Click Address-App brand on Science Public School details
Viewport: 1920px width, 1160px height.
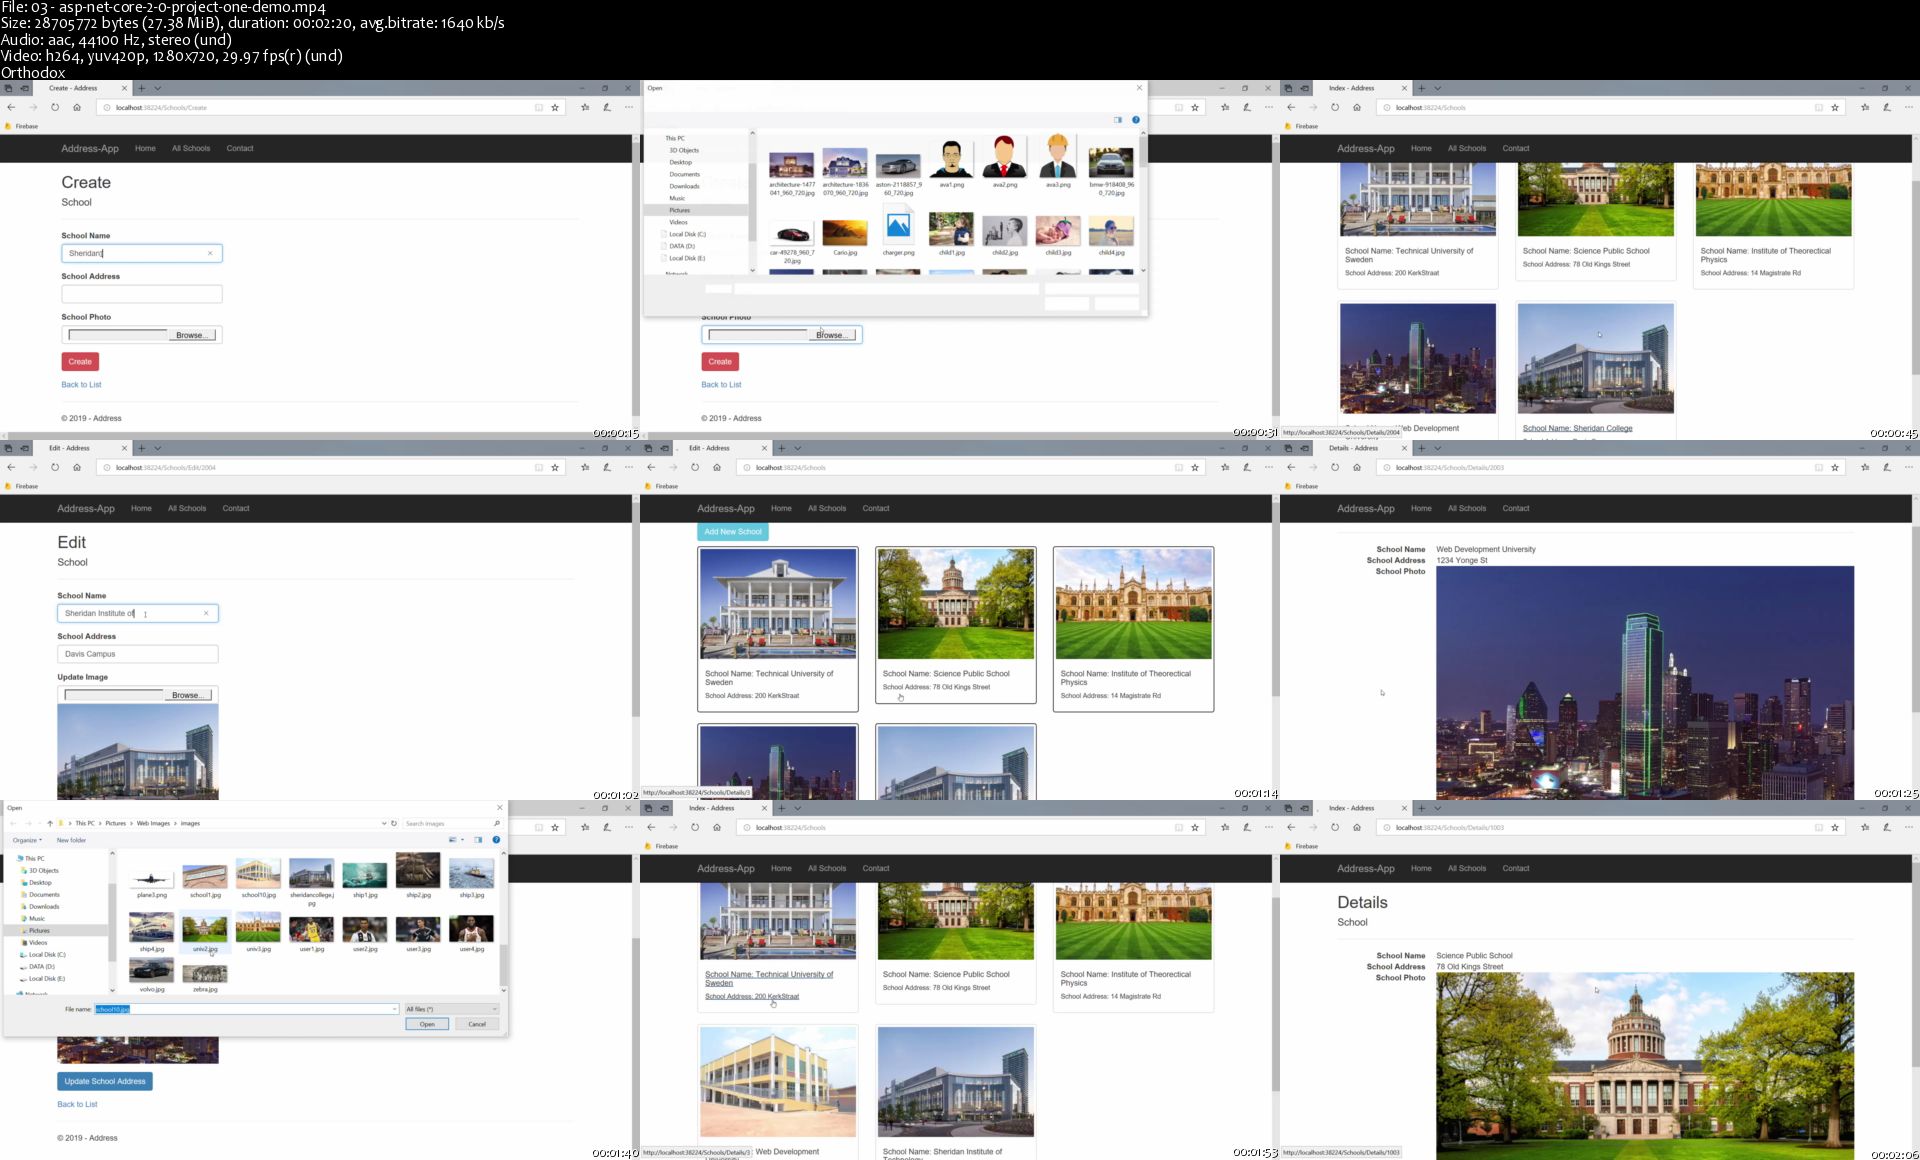tap(1365, 868)
